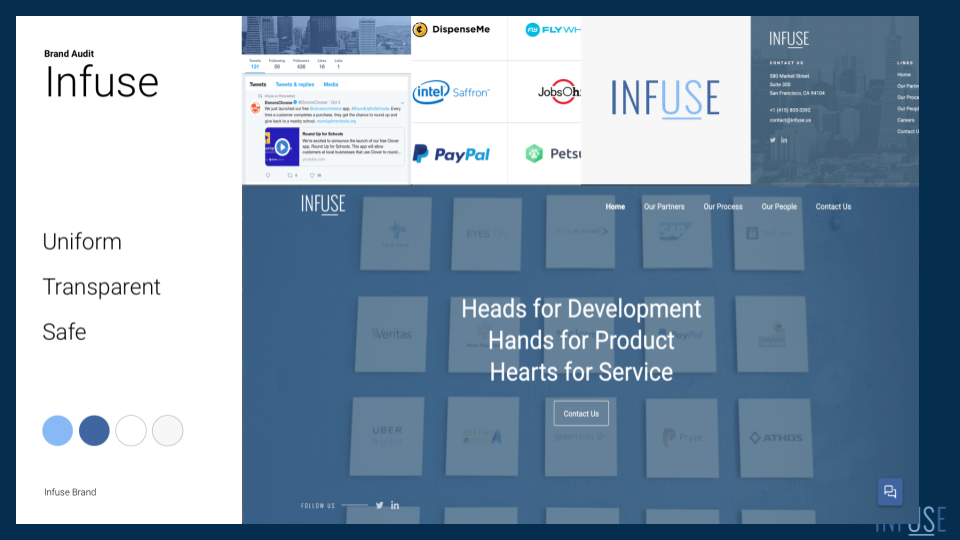
Task: Open the Our Partners nav item
Action: (x=664, y=207)
